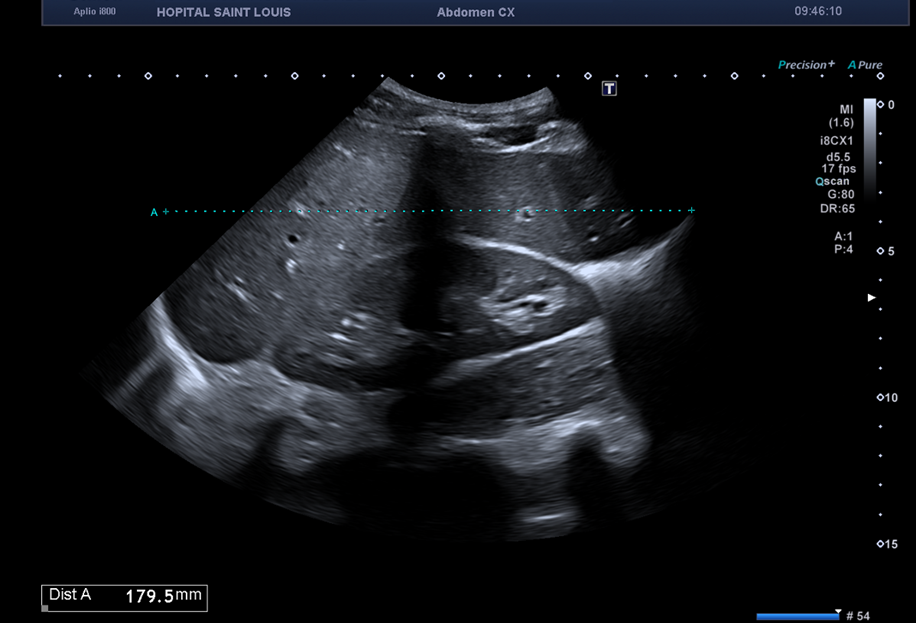Viewport: 916px width, 623px height.
Task: Click the G:80 gain value
Action: [840, 194]
